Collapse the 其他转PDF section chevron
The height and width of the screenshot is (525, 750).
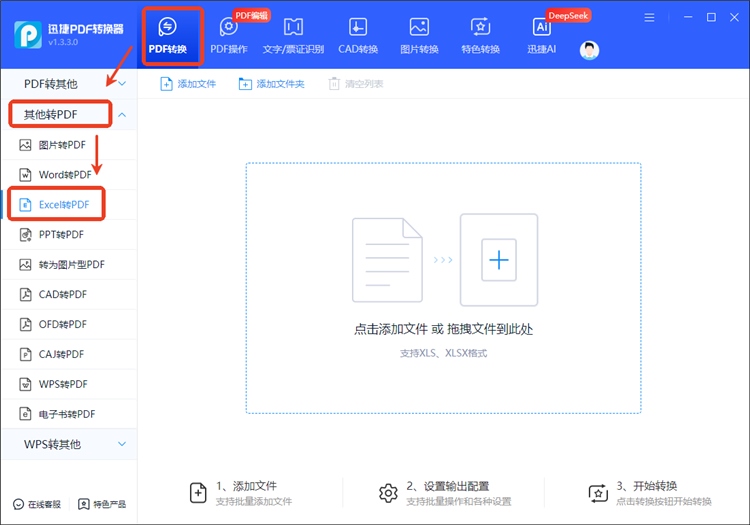[122, 115]
